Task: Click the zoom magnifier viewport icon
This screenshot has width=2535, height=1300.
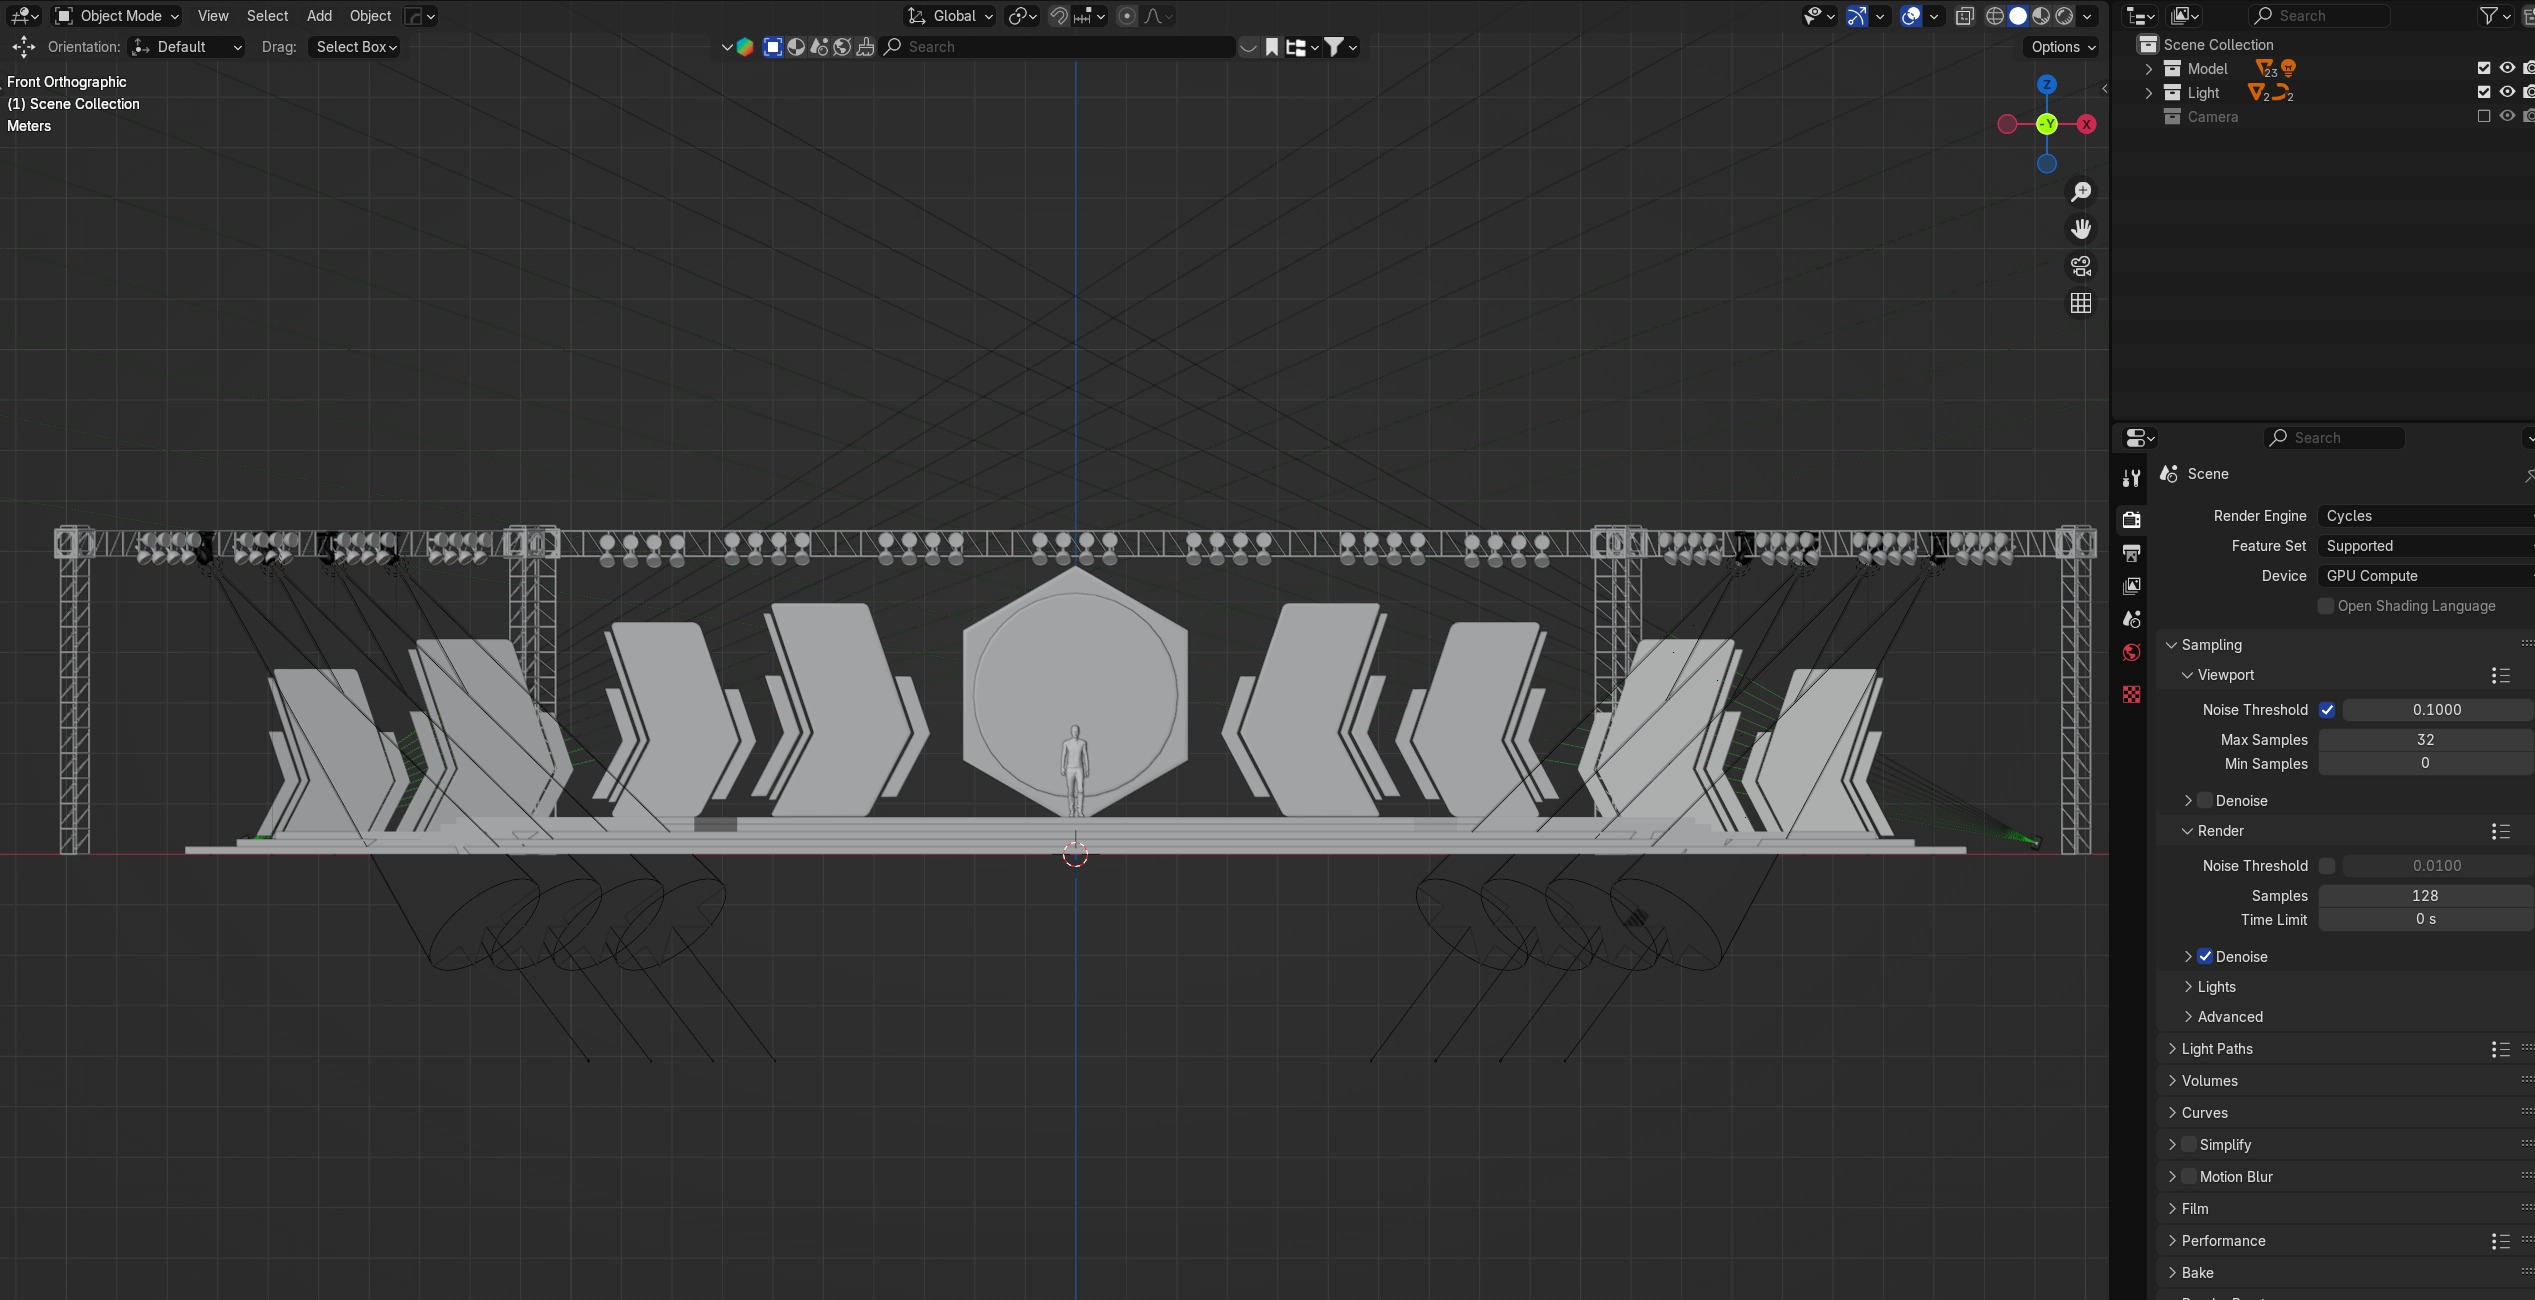Action: point(2081,192)
